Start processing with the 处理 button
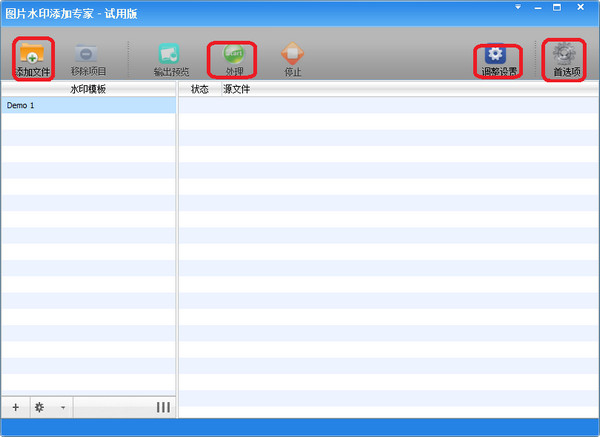The image size is (600, 437). (x=233, y=60)
